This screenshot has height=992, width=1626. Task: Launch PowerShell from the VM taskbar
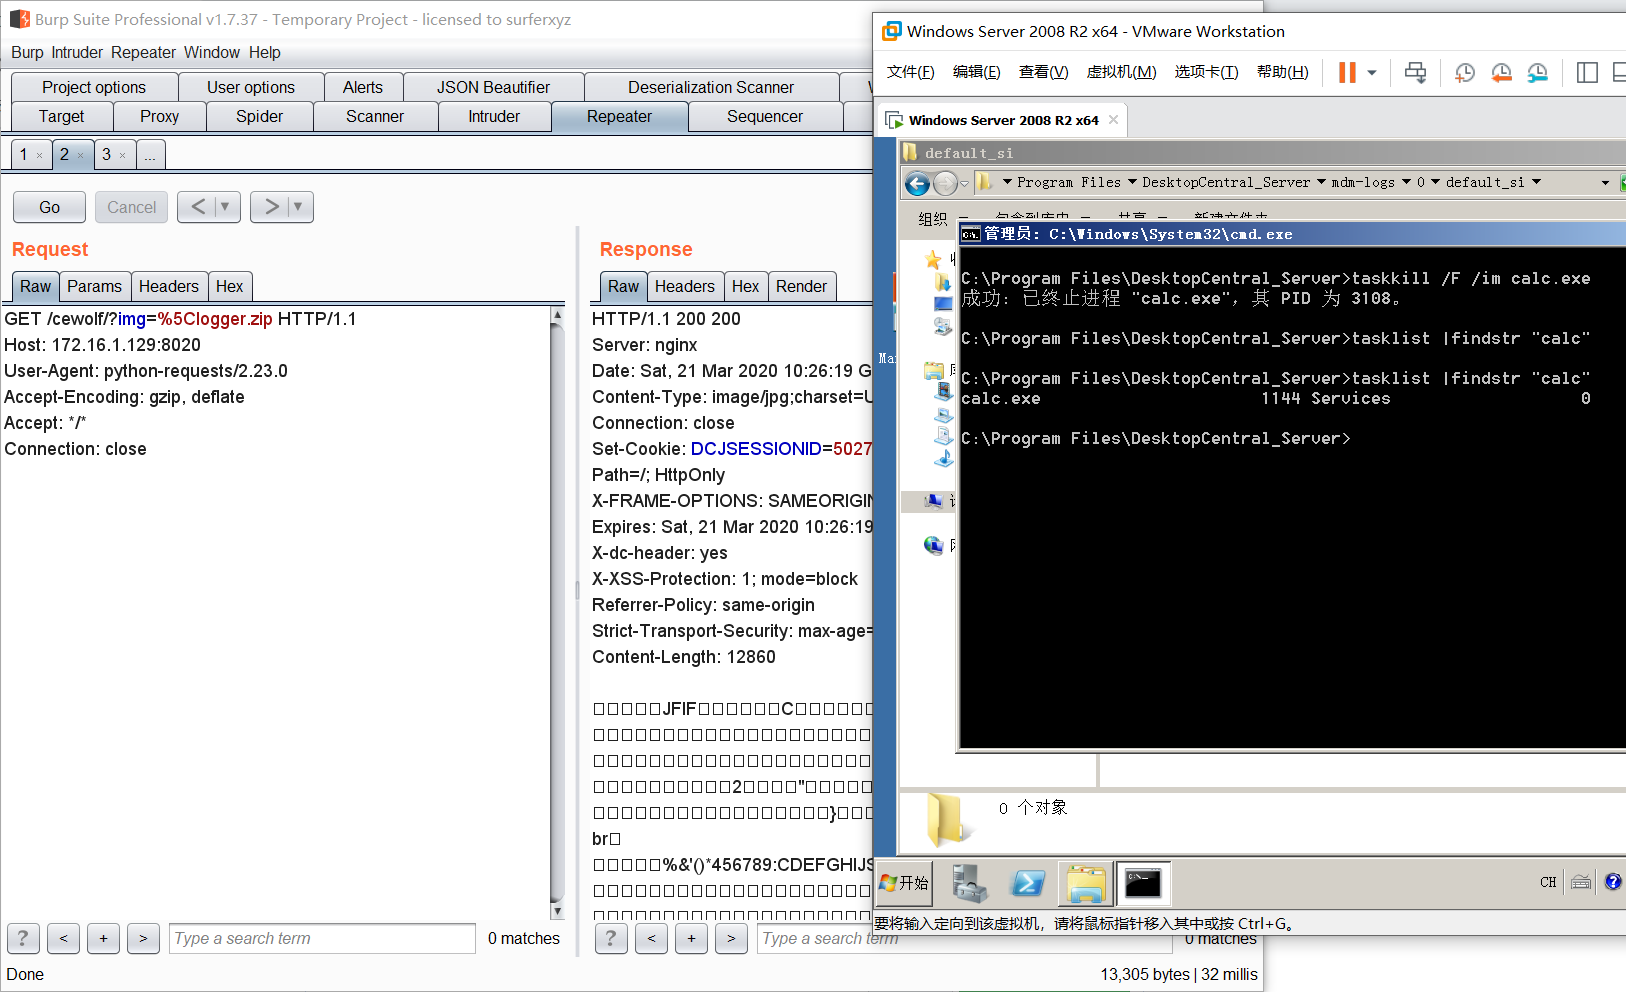pyautogui.click(x=1028, y=883)
